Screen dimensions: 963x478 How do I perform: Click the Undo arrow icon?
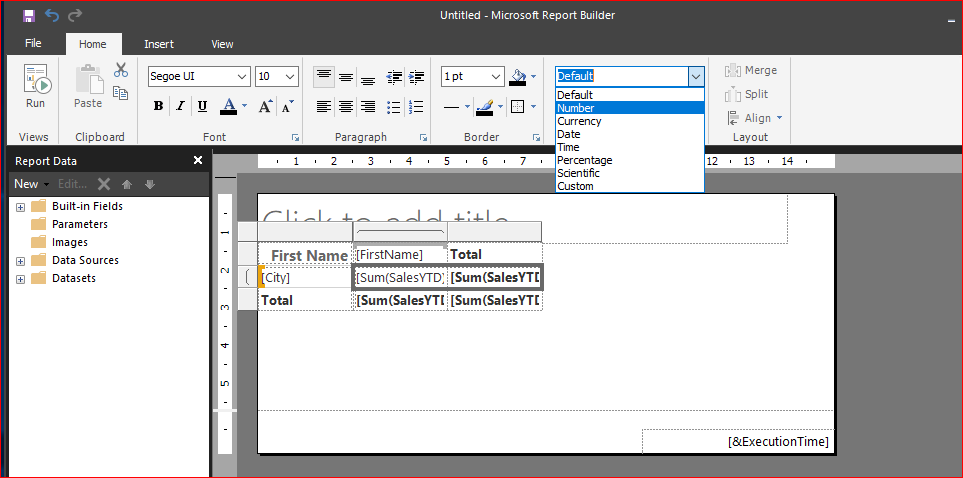[x=52, y=15]
